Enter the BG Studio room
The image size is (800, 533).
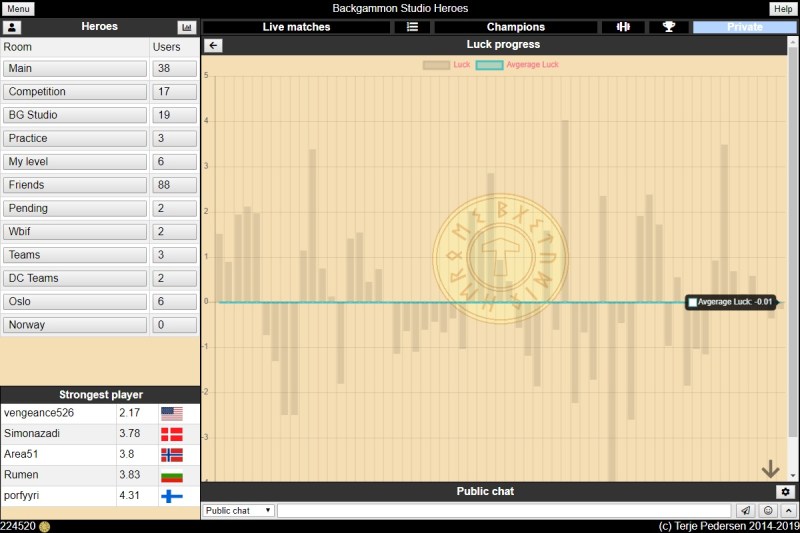click(74, 115)
